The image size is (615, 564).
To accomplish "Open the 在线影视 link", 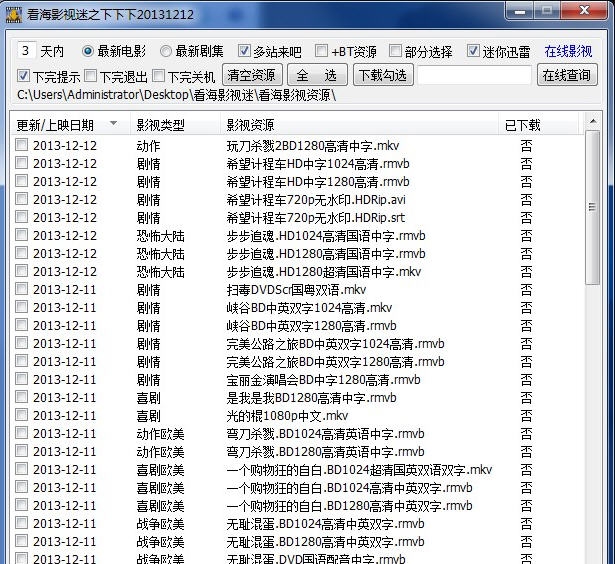I will pyautogui.click(x=568, y=51).
